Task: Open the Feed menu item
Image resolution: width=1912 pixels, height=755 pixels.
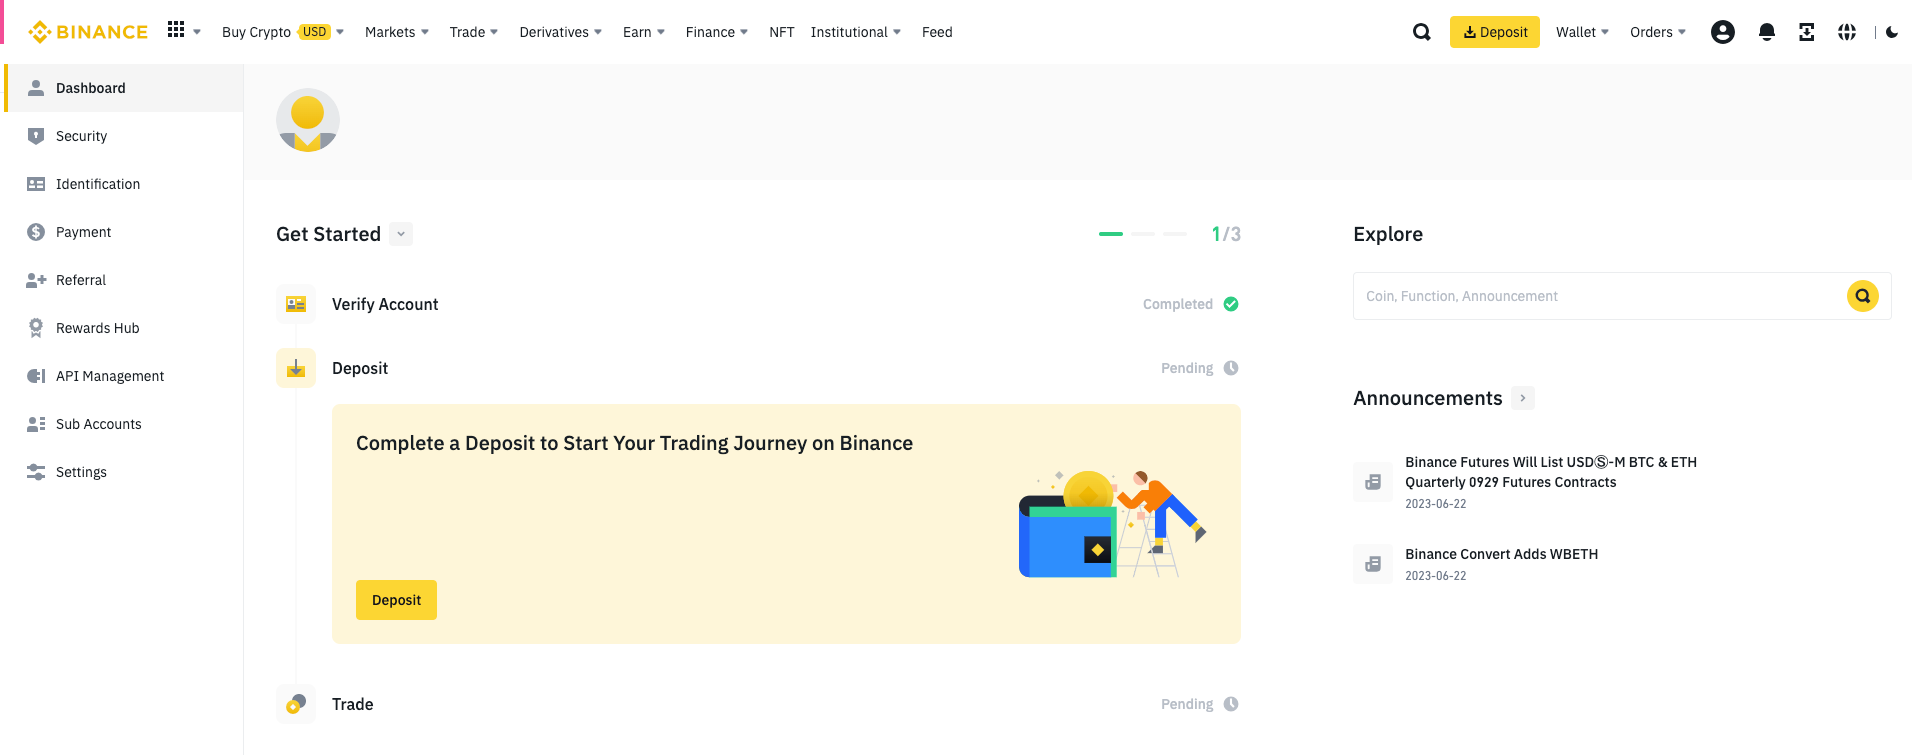Action: [x=937, y=32]
